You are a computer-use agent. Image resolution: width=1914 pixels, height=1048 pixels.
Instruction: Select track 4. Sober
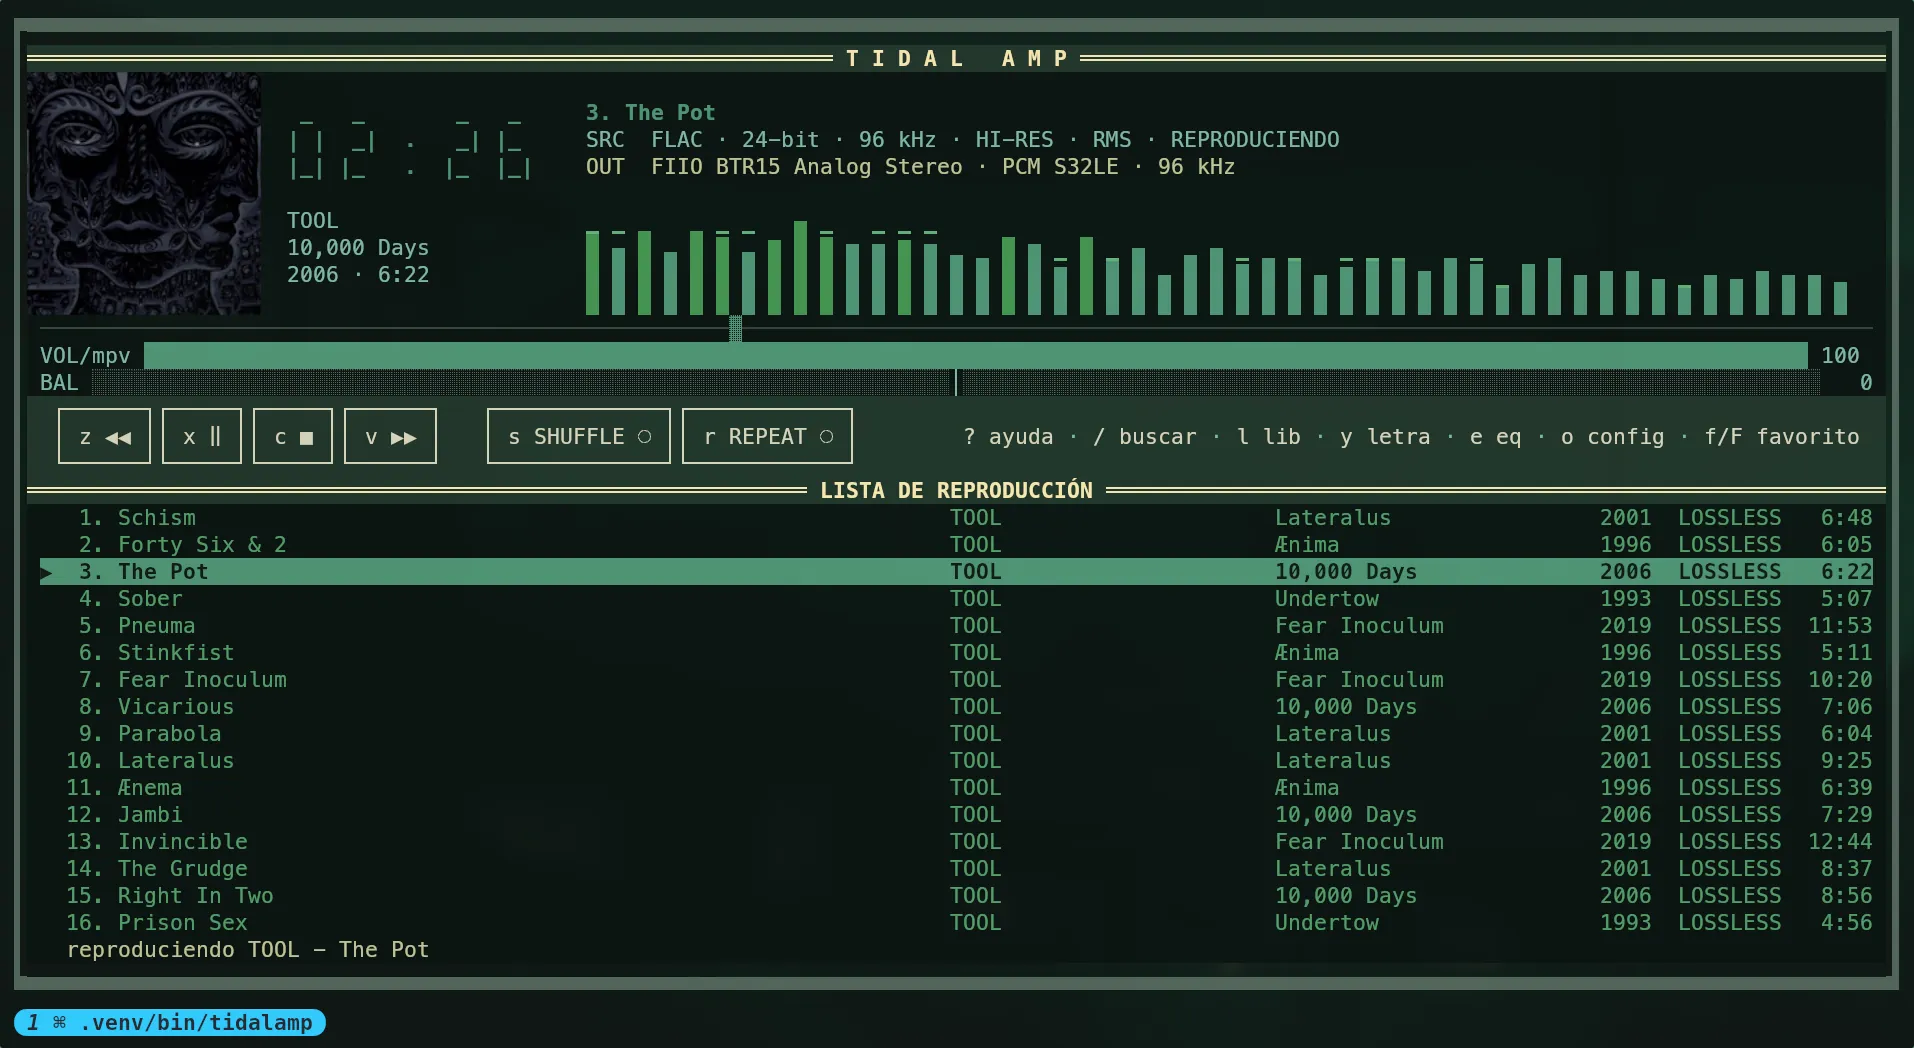(956, 598)
